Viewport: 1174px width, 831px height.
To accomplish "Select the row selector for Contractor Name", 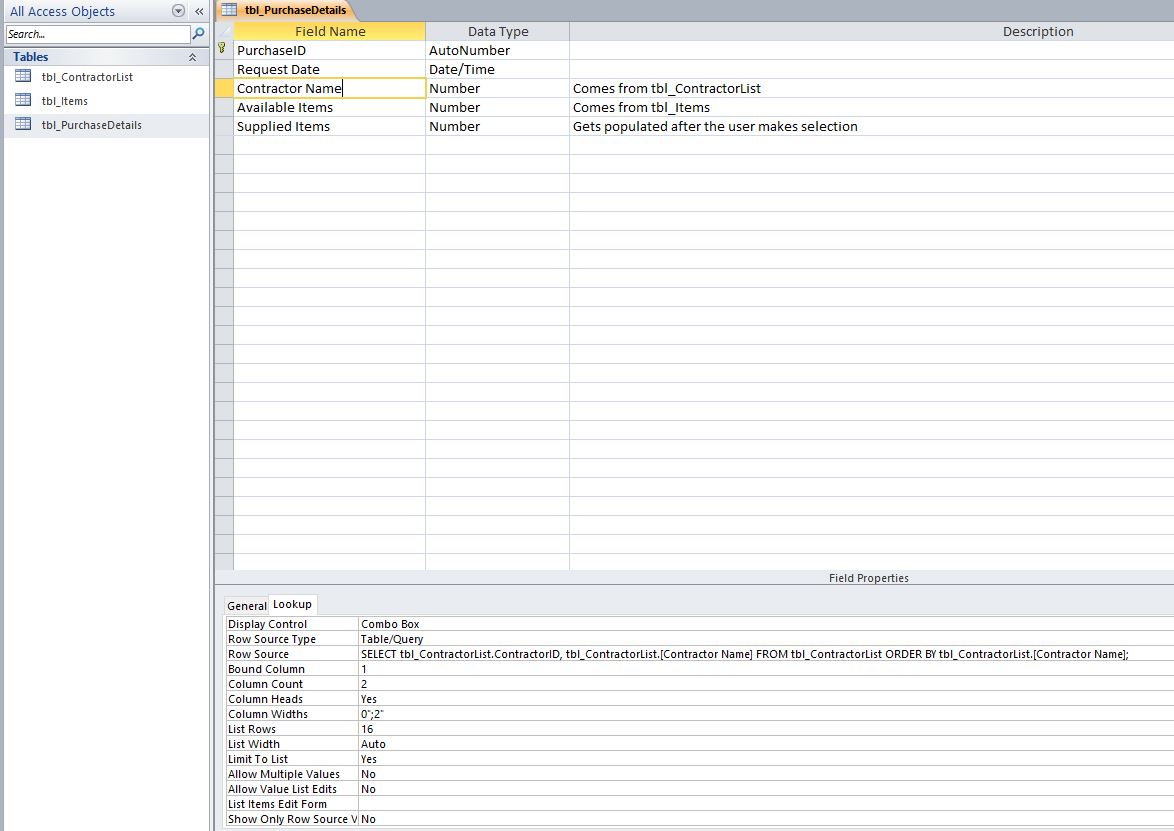I will (224, 88).
